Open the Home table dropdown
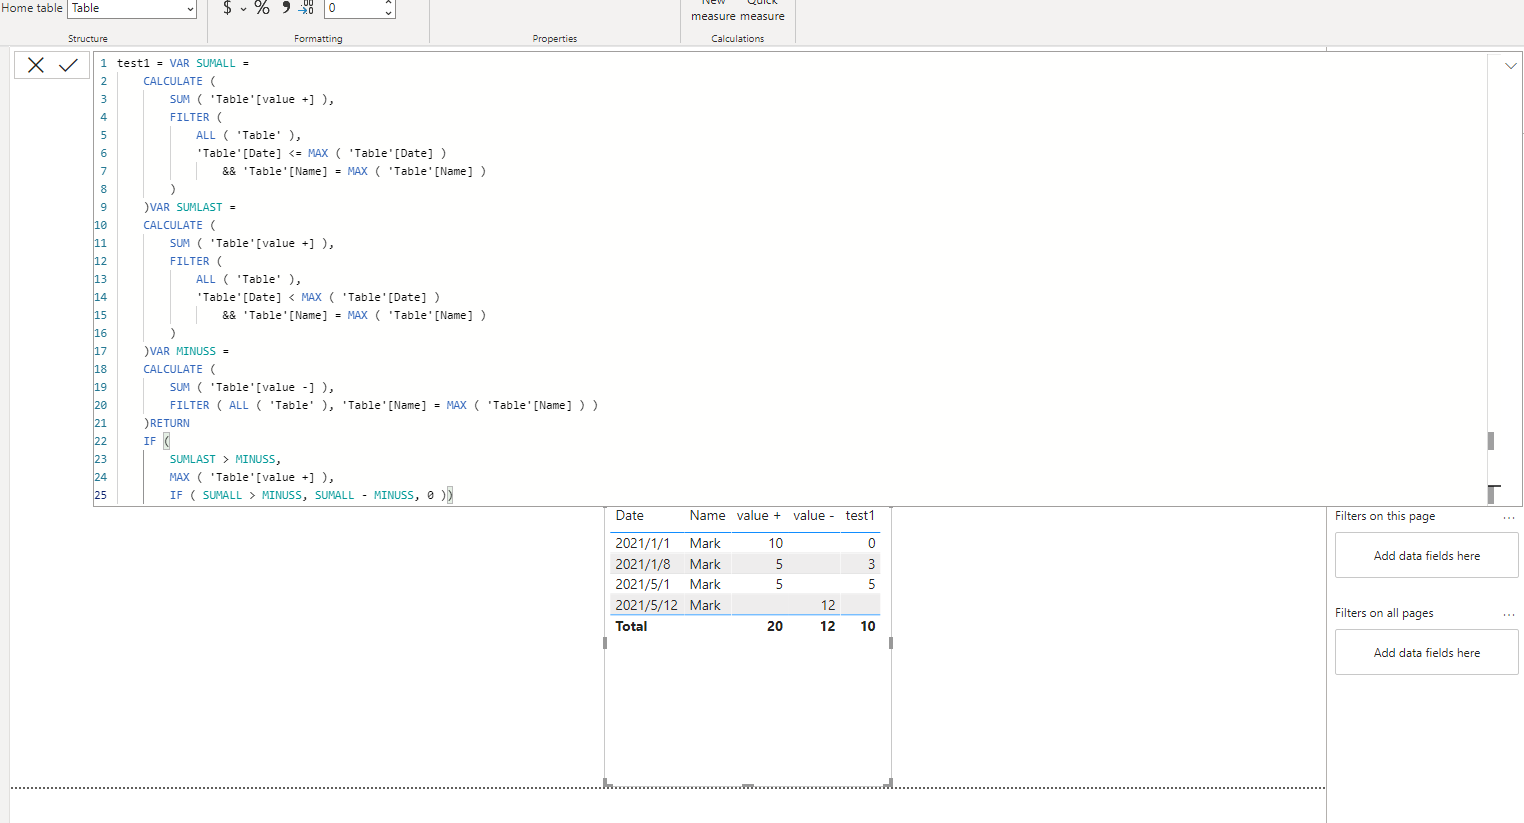This screenshot has width=1524, height=823. point(132,8)
